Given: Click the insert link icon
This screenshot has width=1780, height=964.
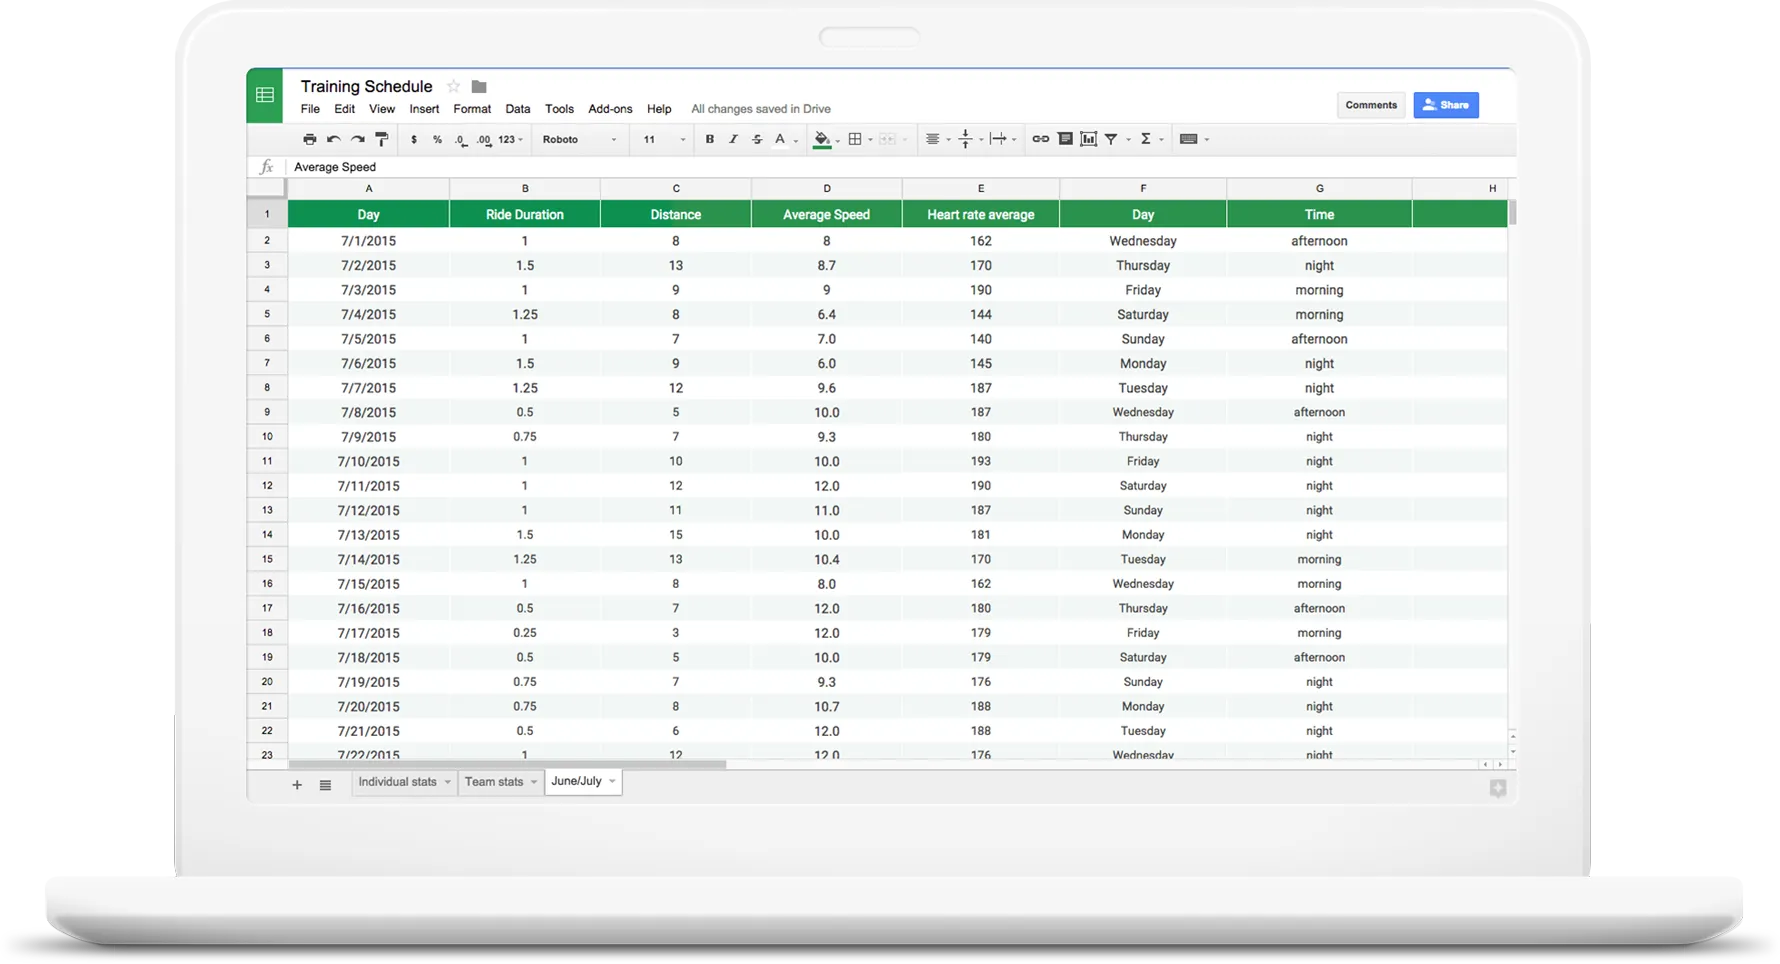Looking at the screenshot, I should coord(1041,139).
